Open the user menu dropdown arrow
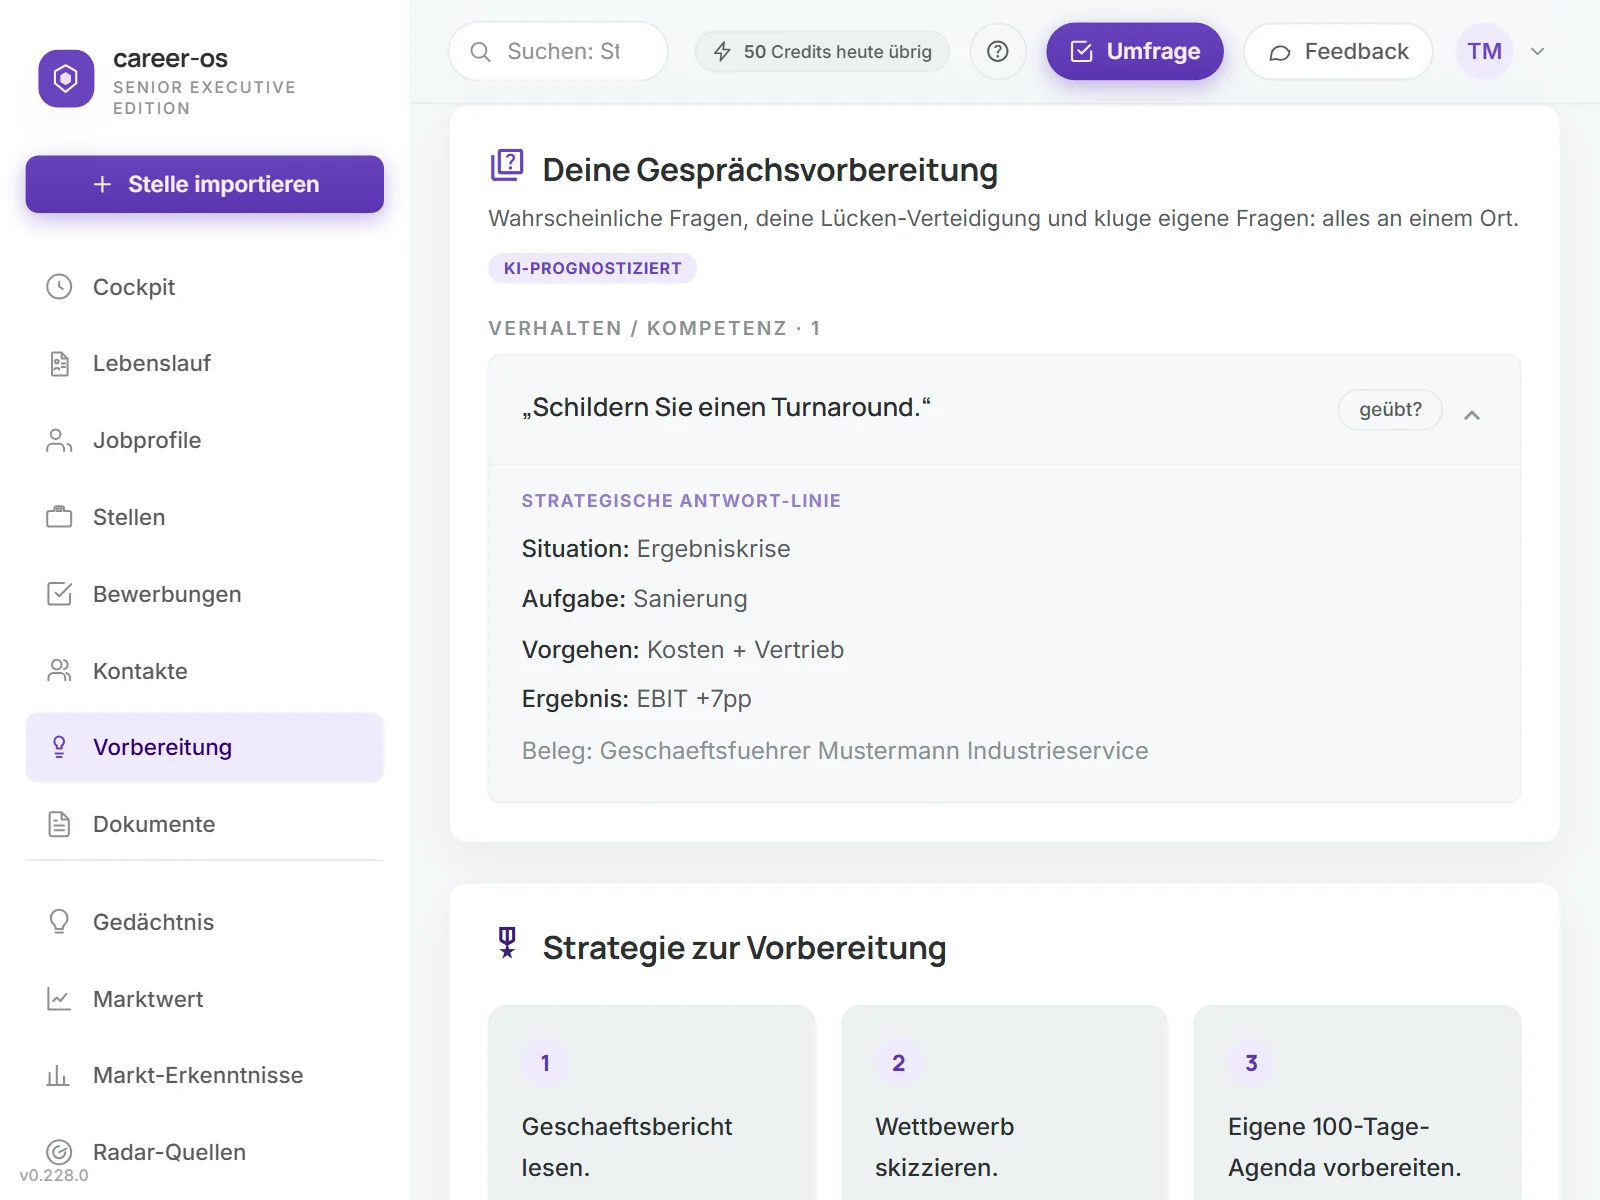 (x=1538, y=52)
